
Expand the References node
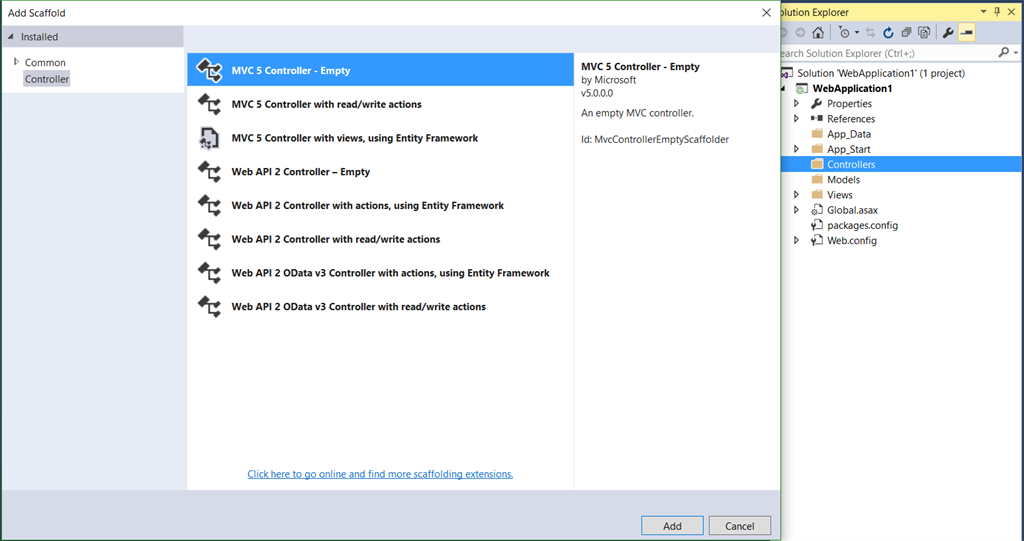pyautogui.click(x=796, y=118)
